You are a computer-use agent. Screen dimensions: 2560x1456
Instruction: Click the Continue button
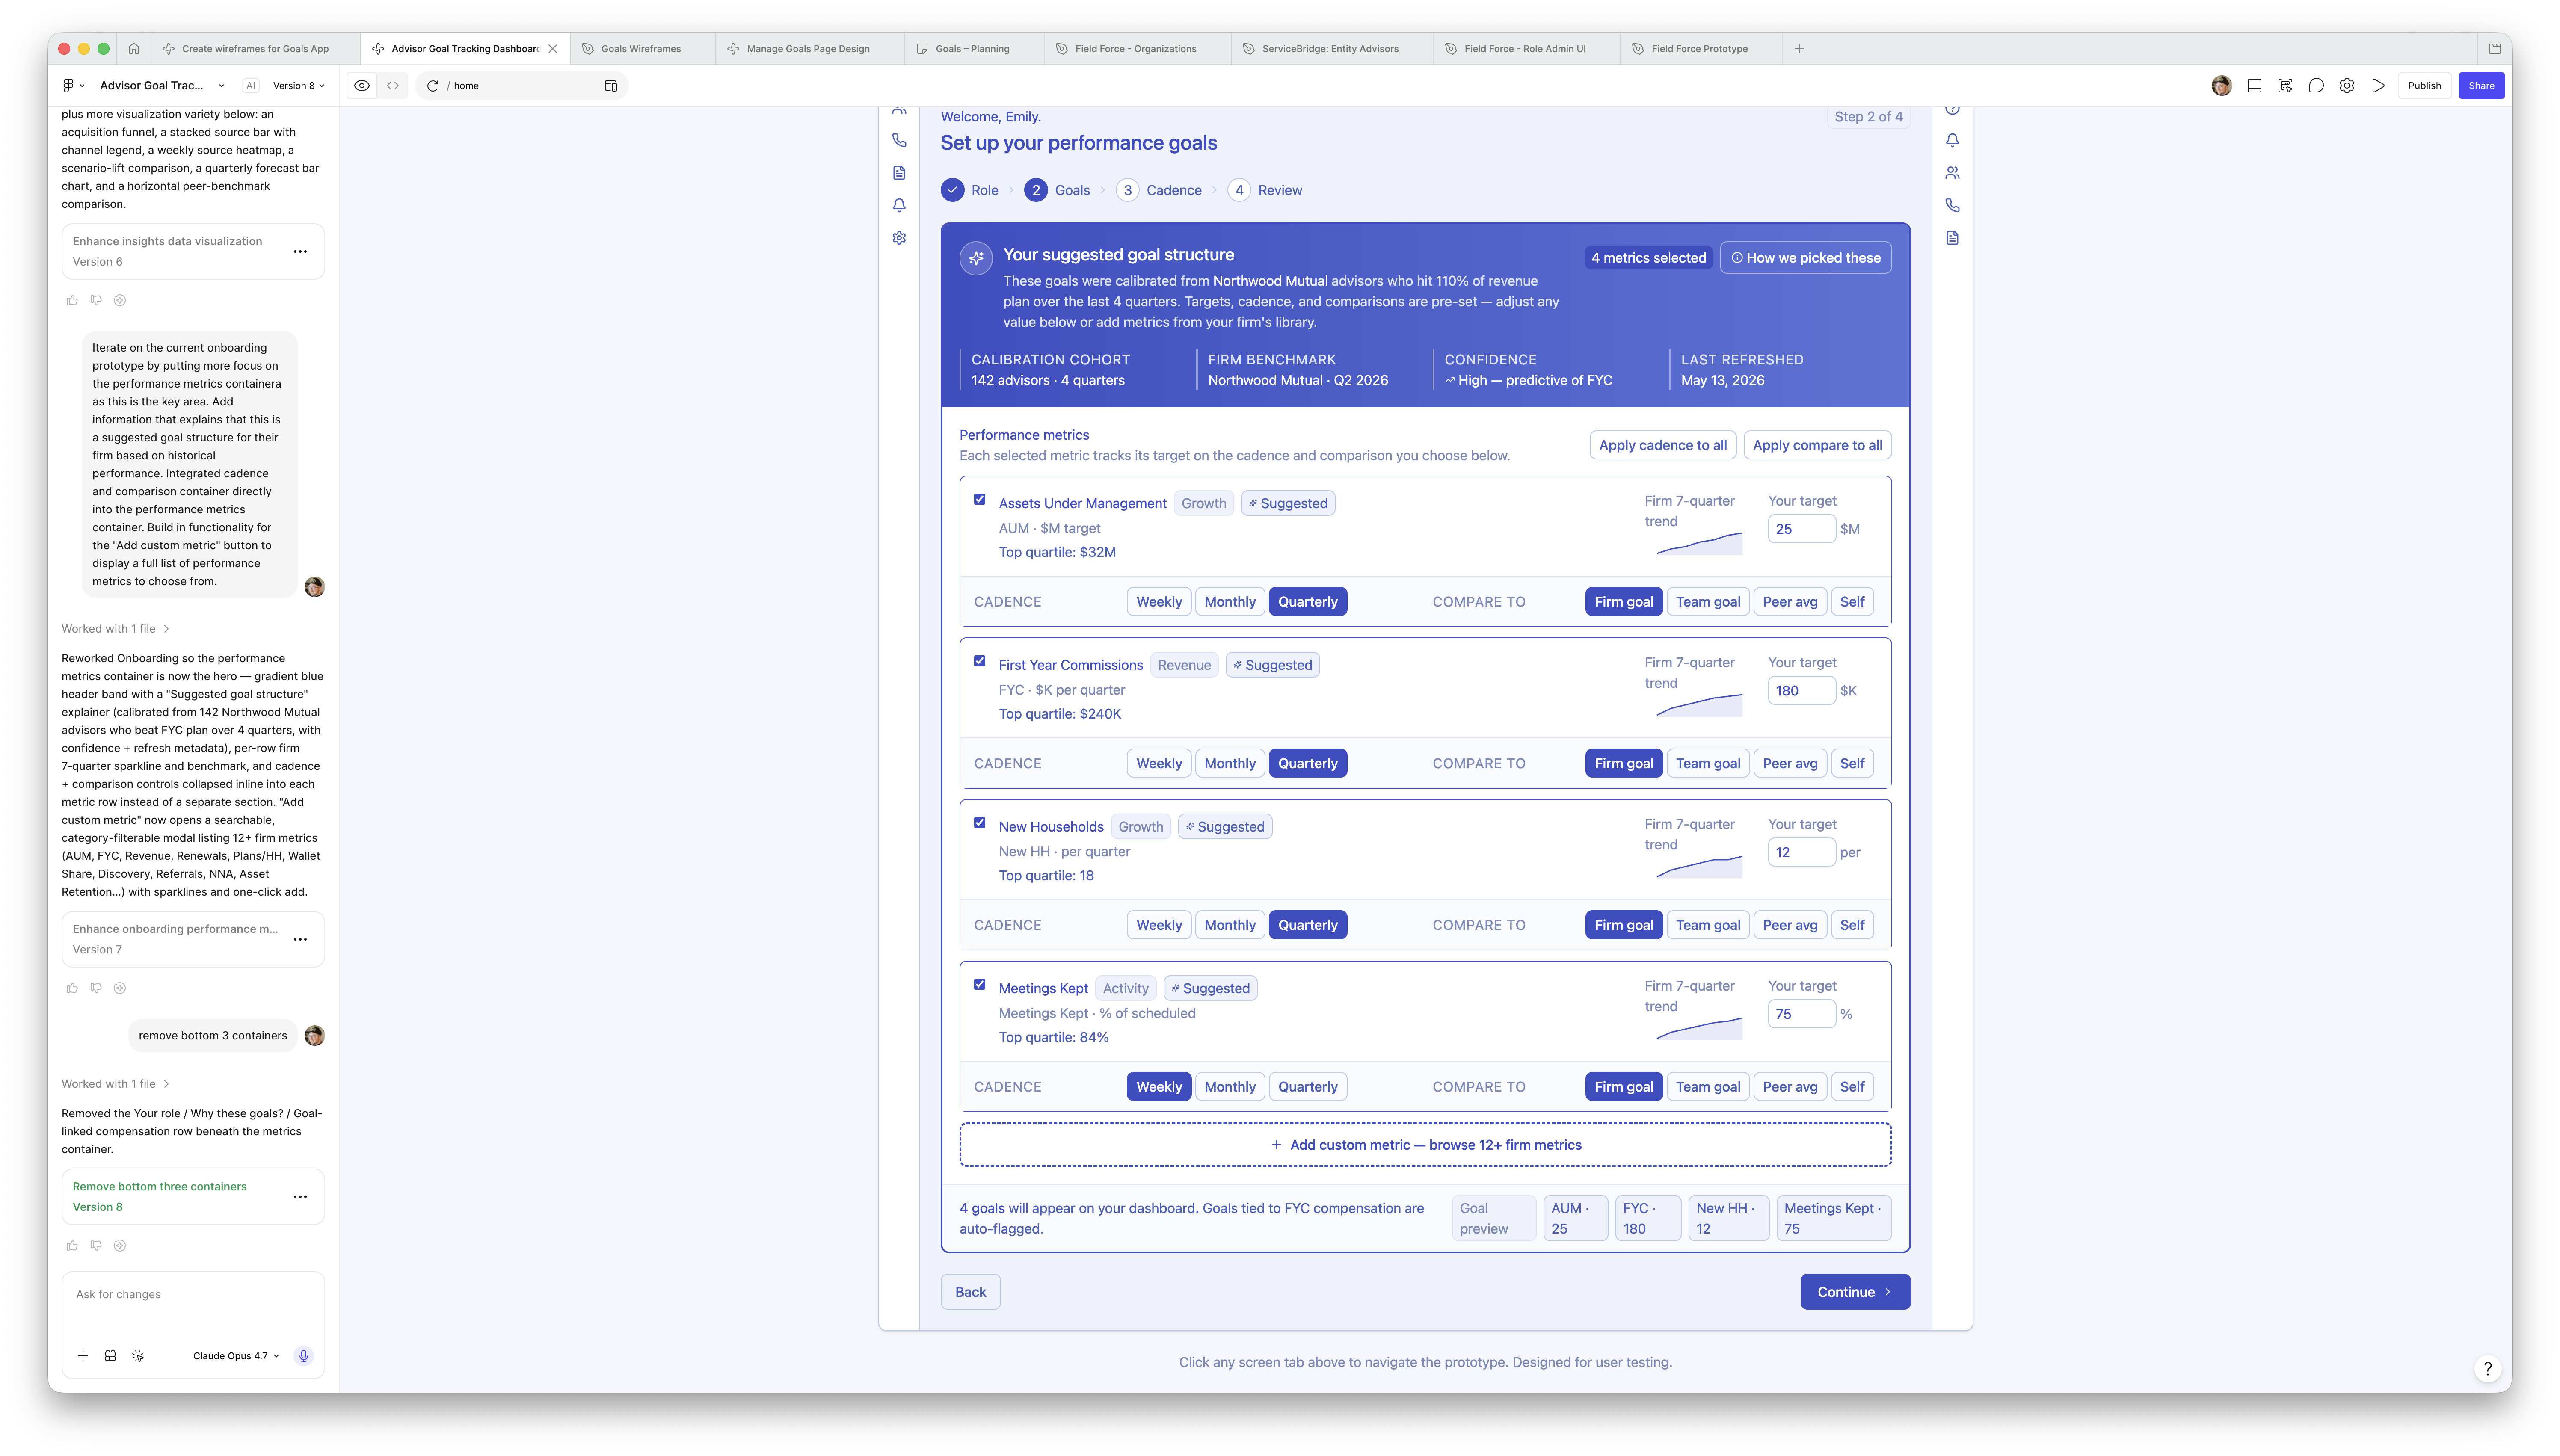click(1855, 1292)
